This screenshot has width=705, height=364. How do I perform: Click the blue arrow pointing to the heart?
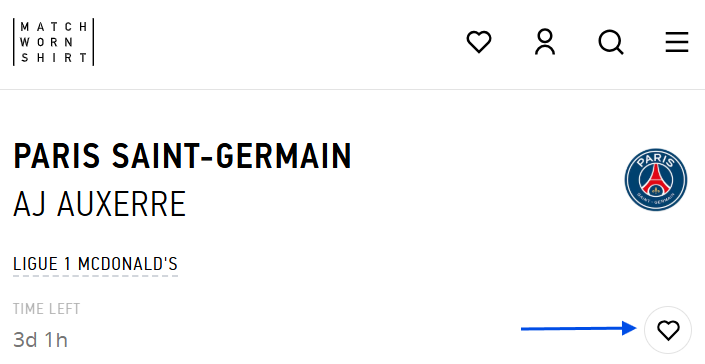tap(579, 328)
